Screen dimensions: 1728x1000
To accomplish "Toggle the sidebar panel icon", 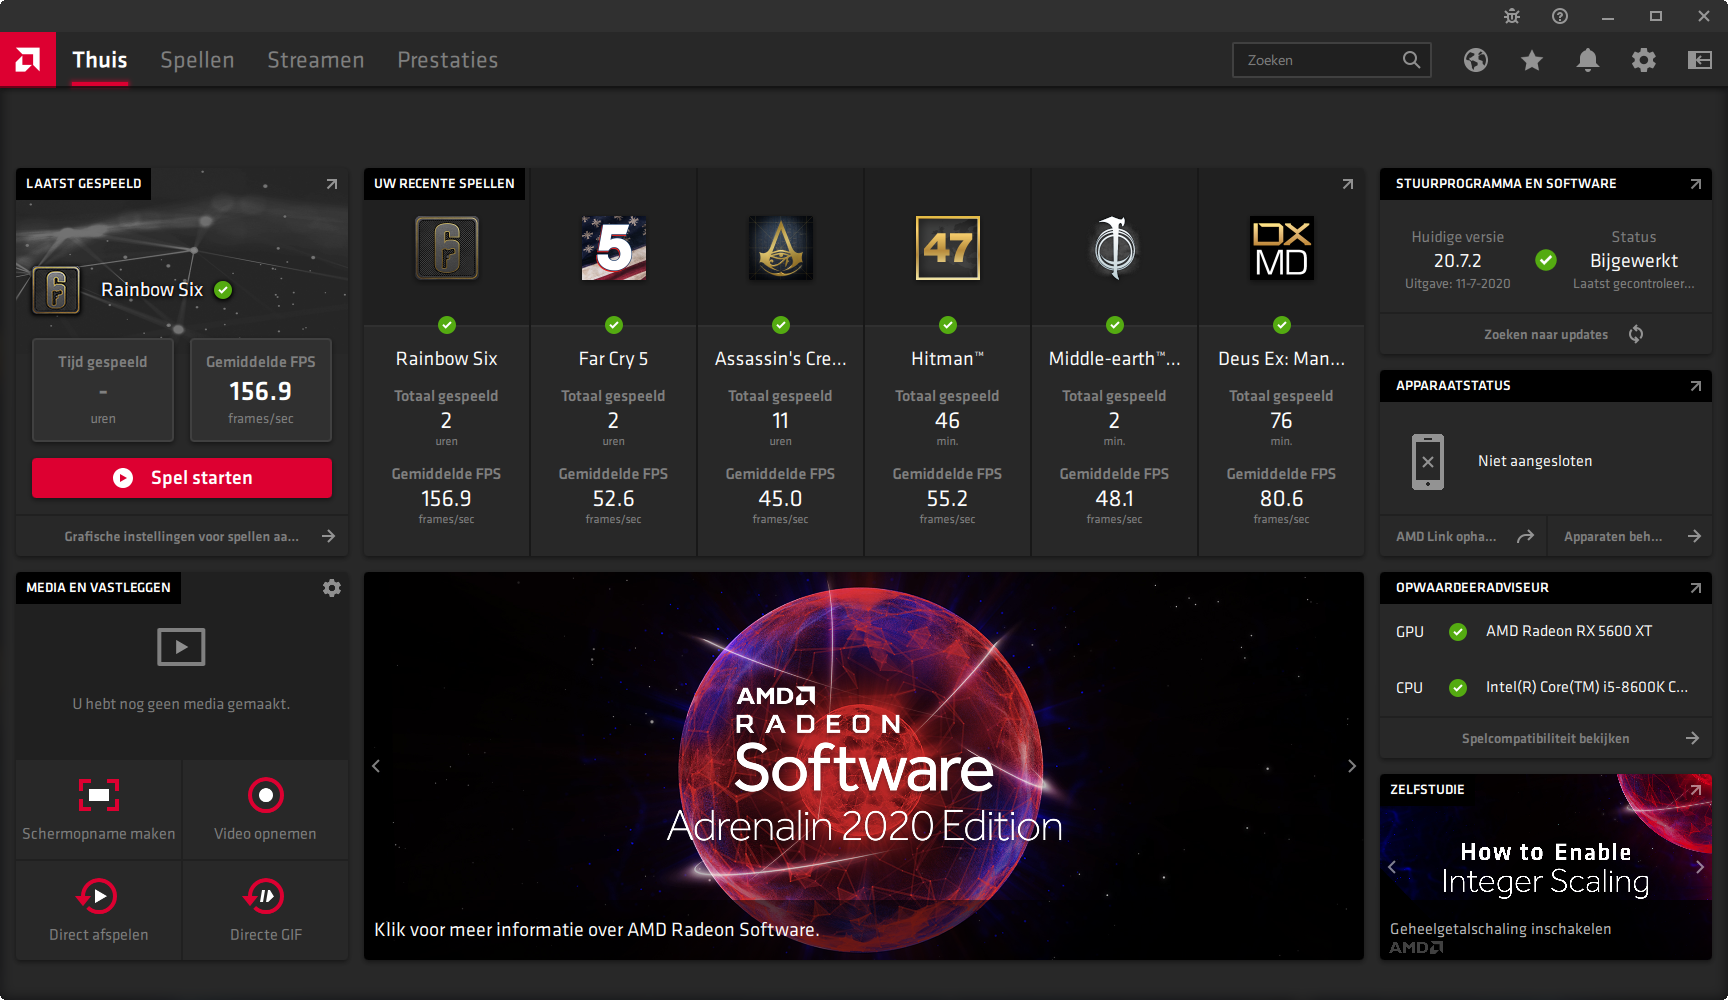I will pos(1700,60).
